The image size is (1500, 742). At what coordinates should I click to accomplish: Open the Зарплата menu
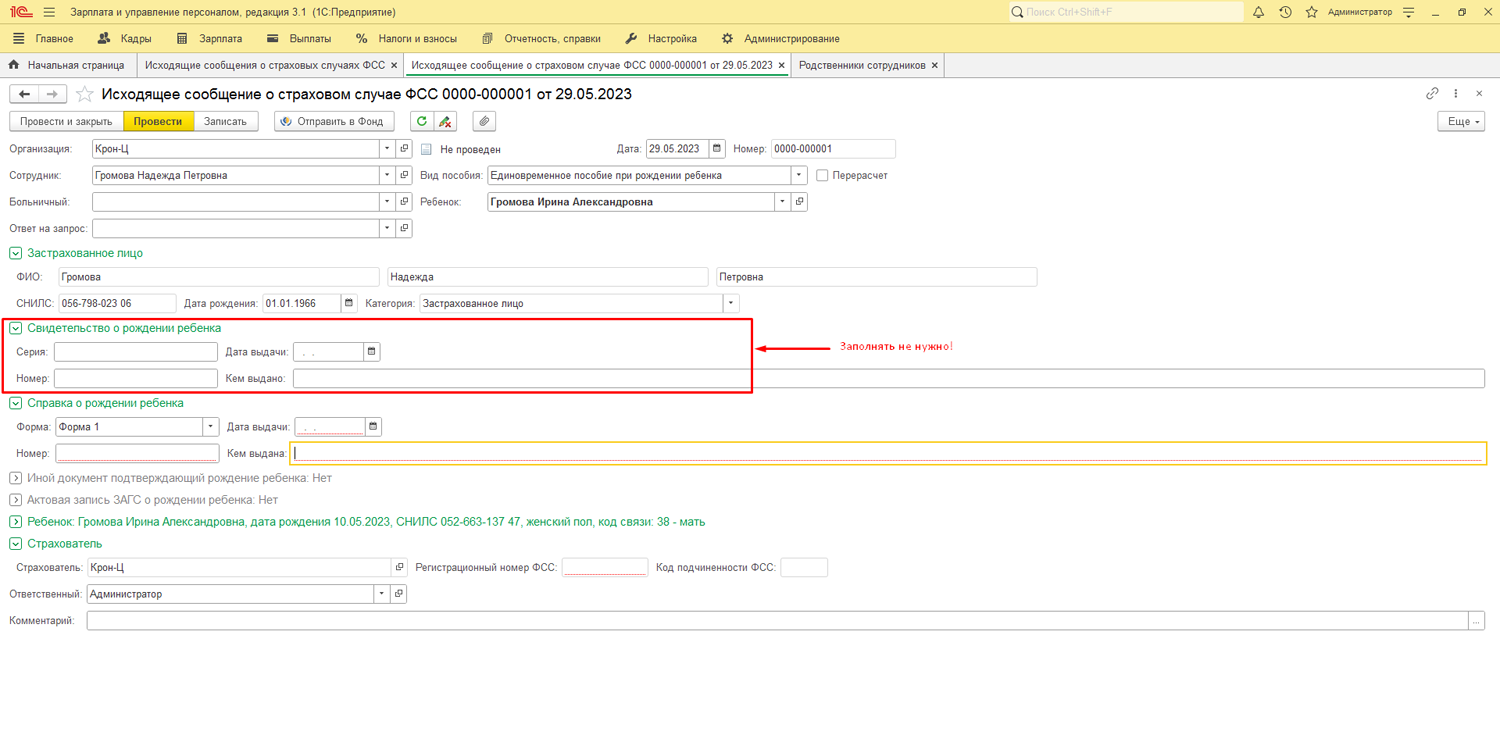[x=210, y=39]
